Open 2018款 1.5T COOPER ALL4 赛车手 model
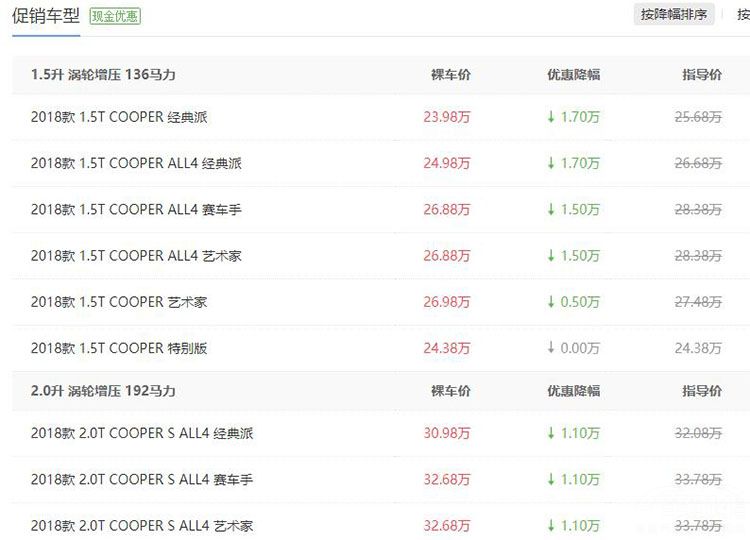The image size is (750, 540). (136, 209)
